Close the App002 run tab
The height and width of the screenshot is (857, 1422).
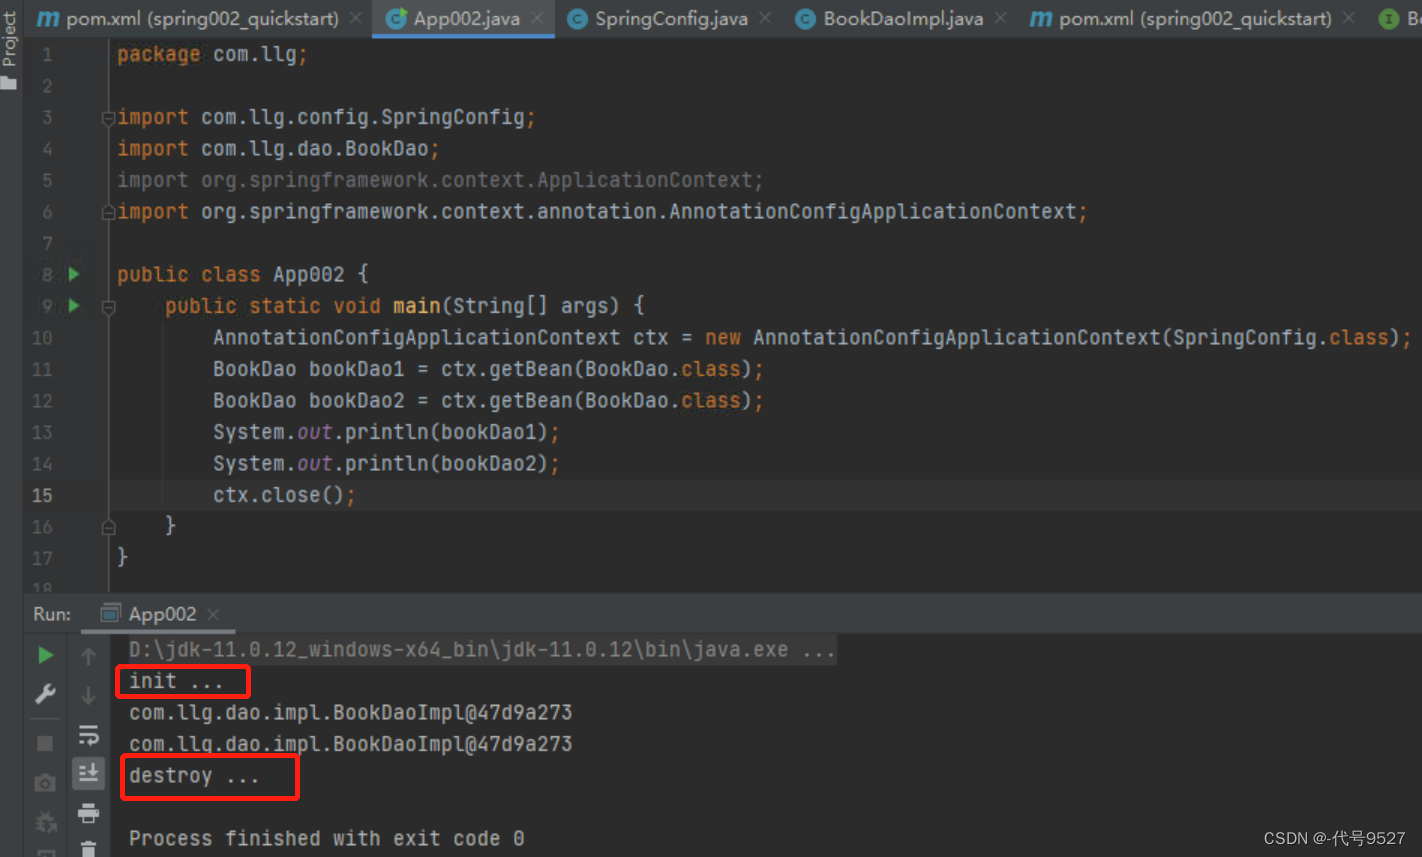pos(213,614)
